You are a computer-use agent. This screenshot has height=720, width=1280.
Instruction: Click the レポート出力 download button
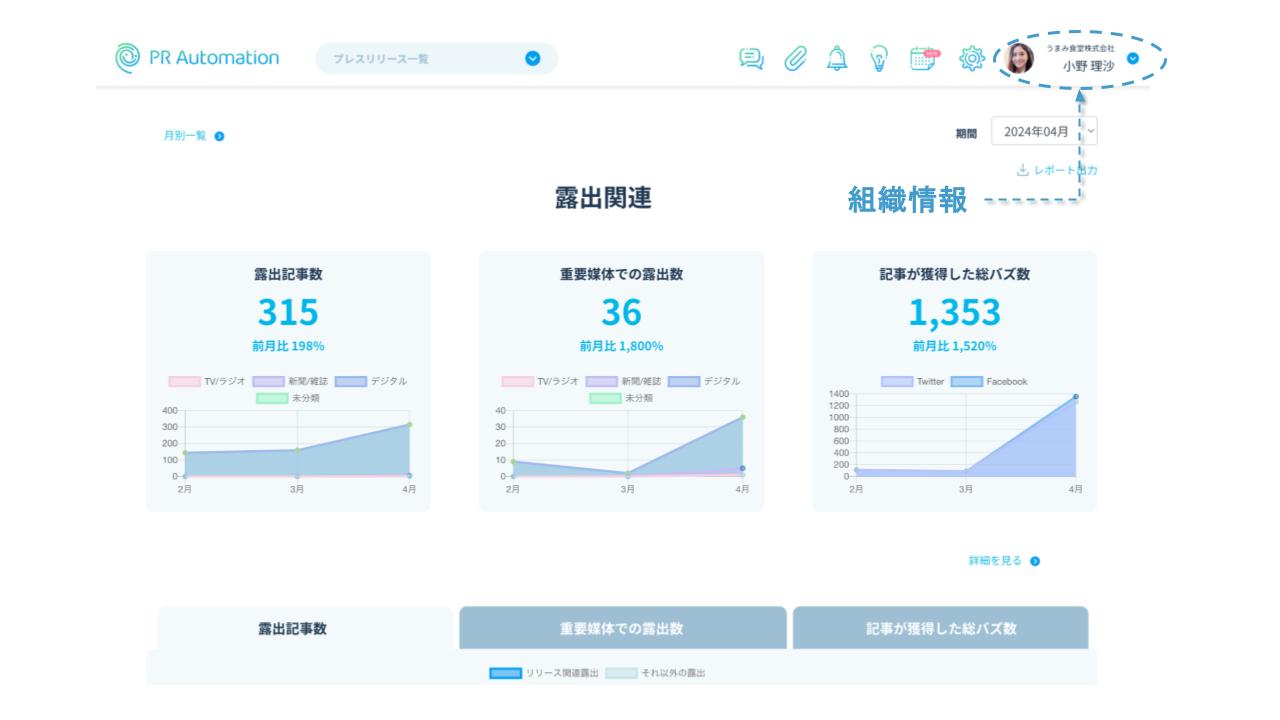[x=1057, y=170]
